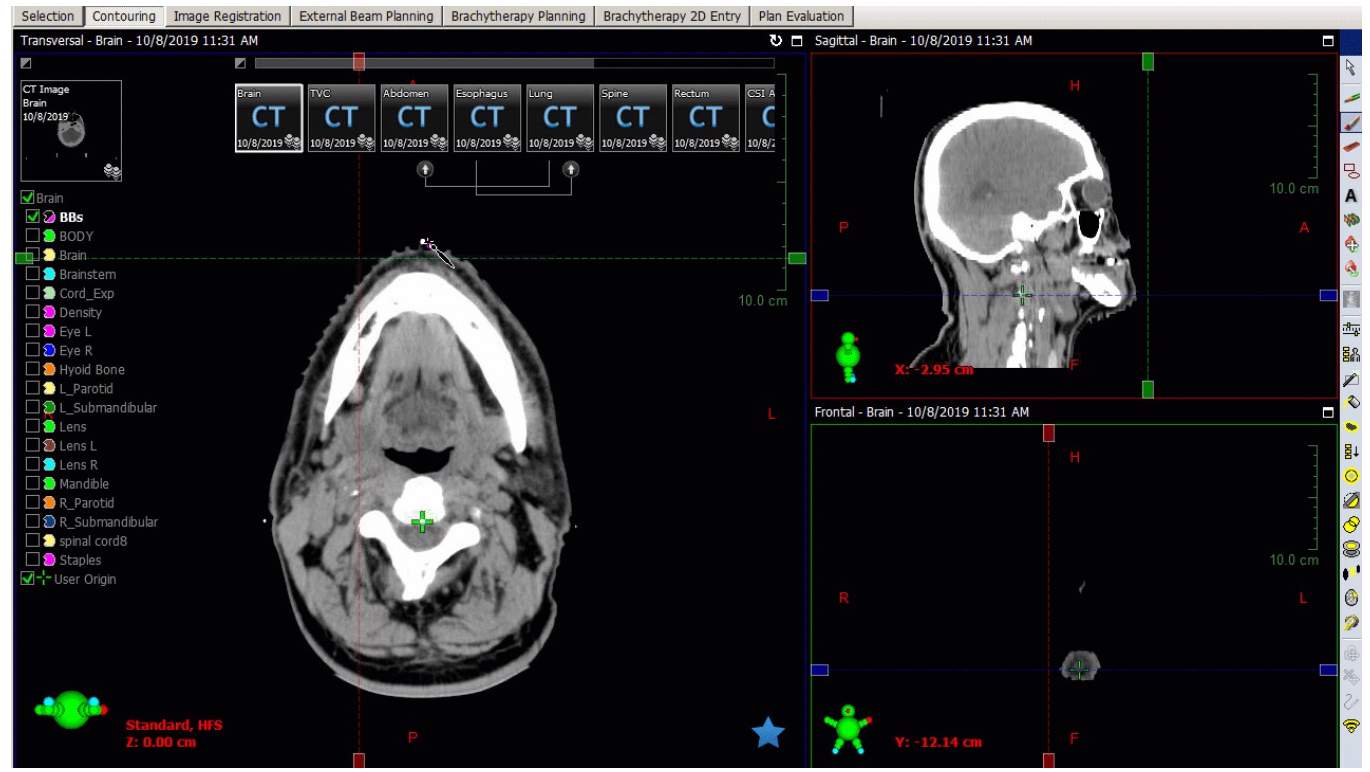1370x772 pixels.
Task: Click the yellow Wi-Fi shaped icon
Action: coord(1352,725)
